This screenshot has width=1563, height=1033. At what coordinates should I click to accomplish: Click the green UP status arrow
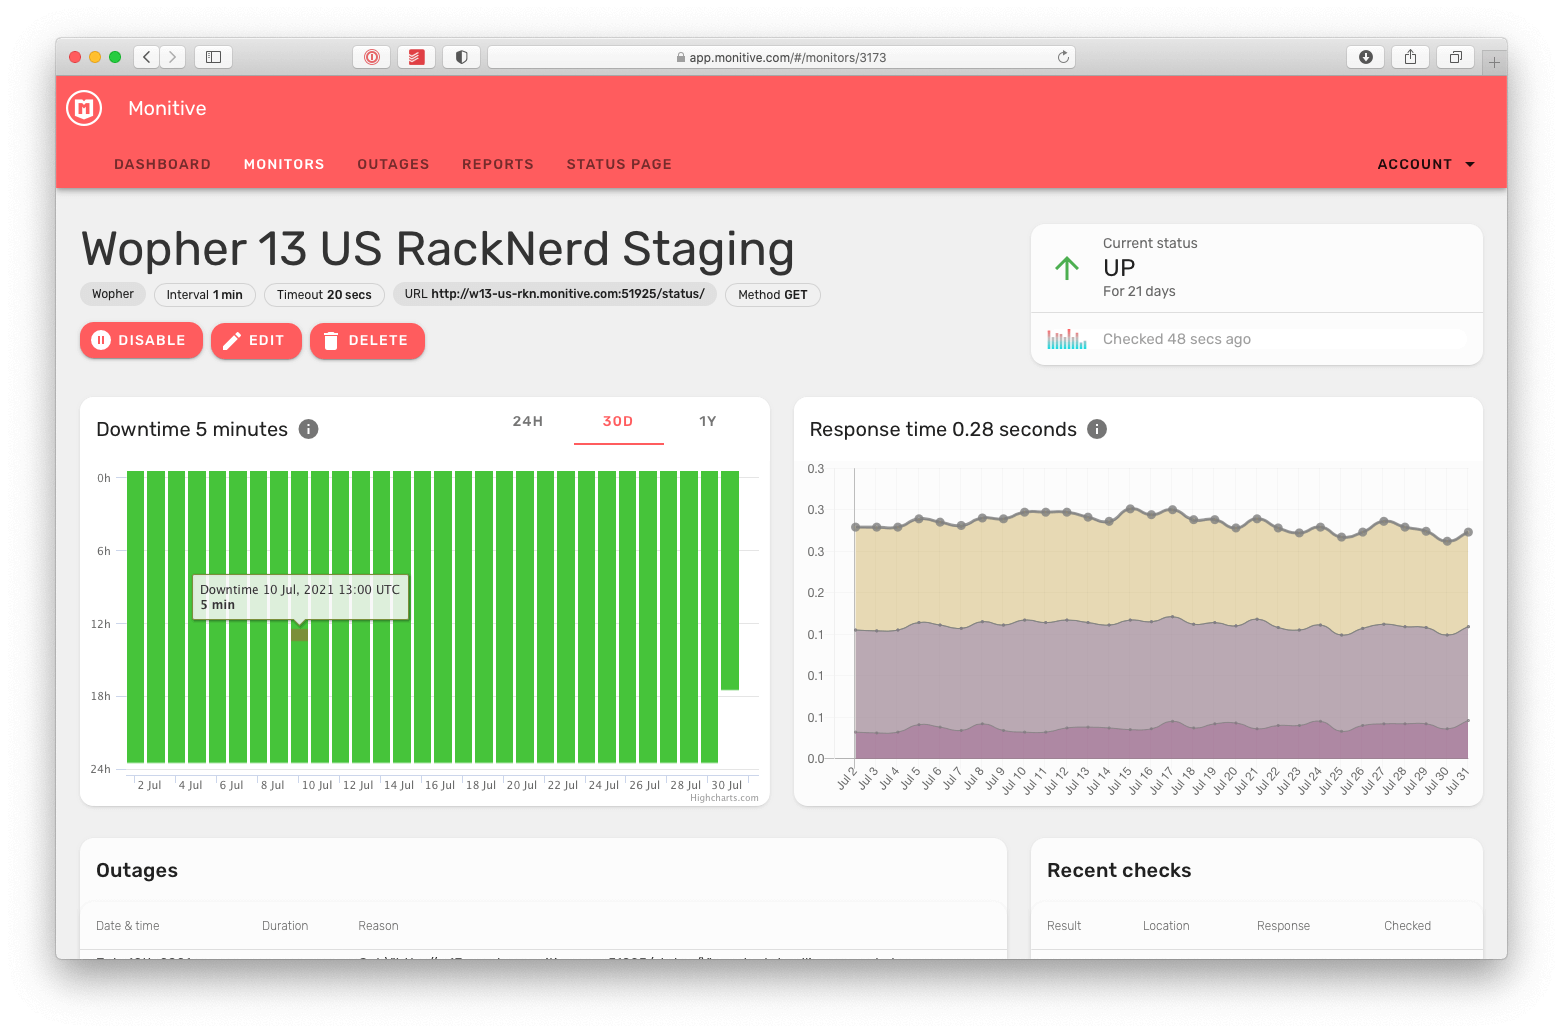(x=1067, y=268)
